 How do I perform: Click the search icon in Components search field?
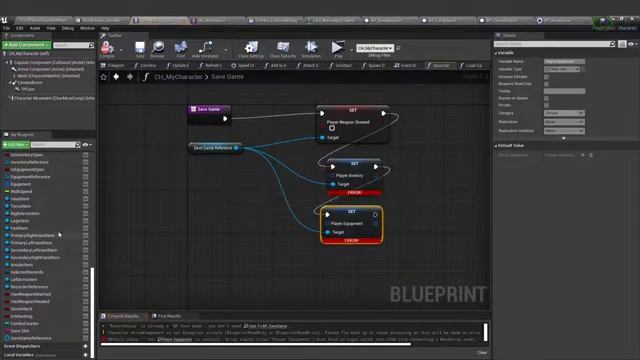coord(91,45)
